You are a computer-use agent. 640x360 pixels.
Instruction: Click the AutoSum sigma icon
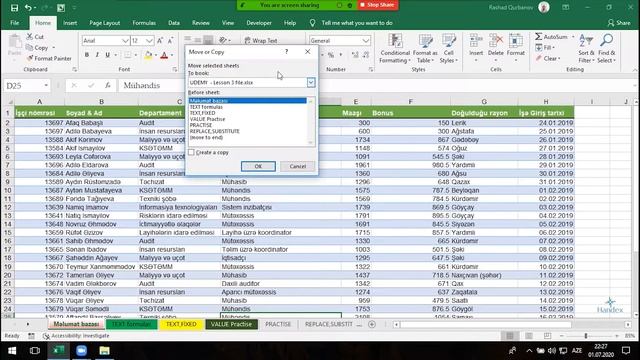click(539, 37)
